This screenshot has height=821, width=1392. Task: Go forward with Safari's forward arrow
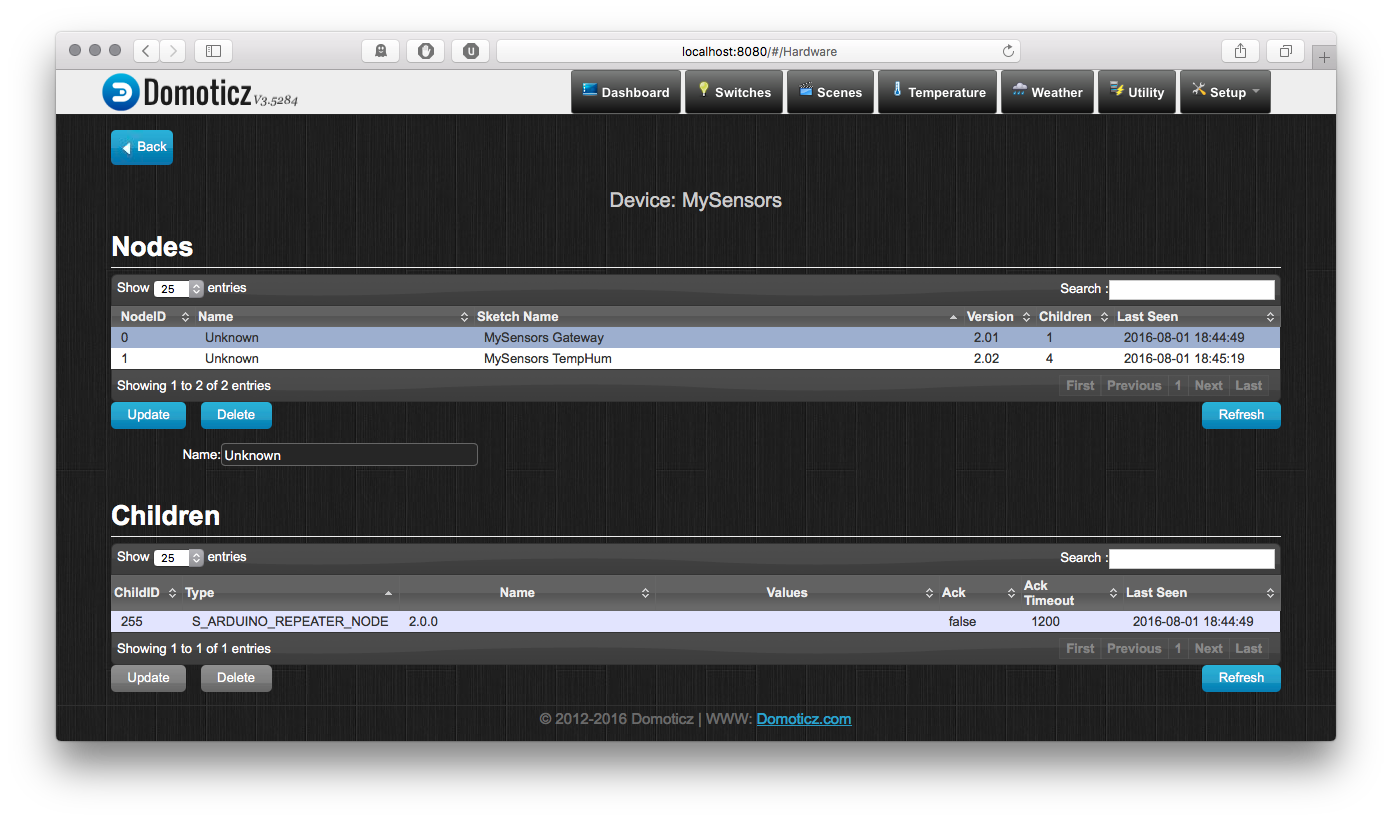(173, 51)
